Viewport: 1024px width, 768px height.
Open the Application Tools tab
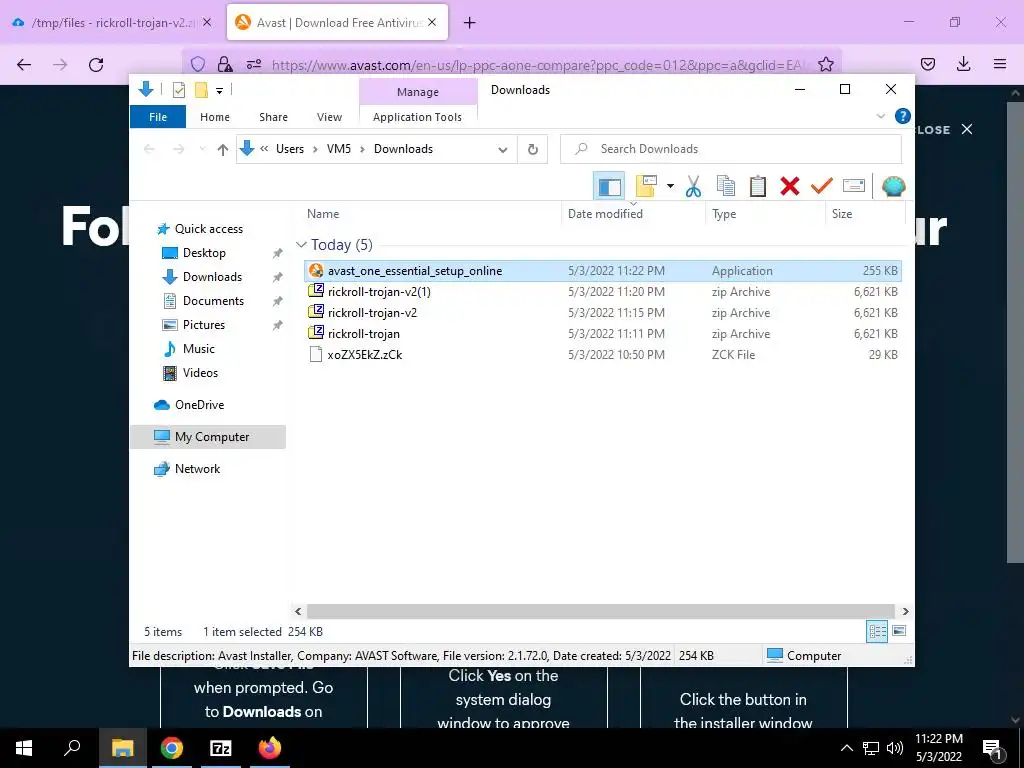417,117
